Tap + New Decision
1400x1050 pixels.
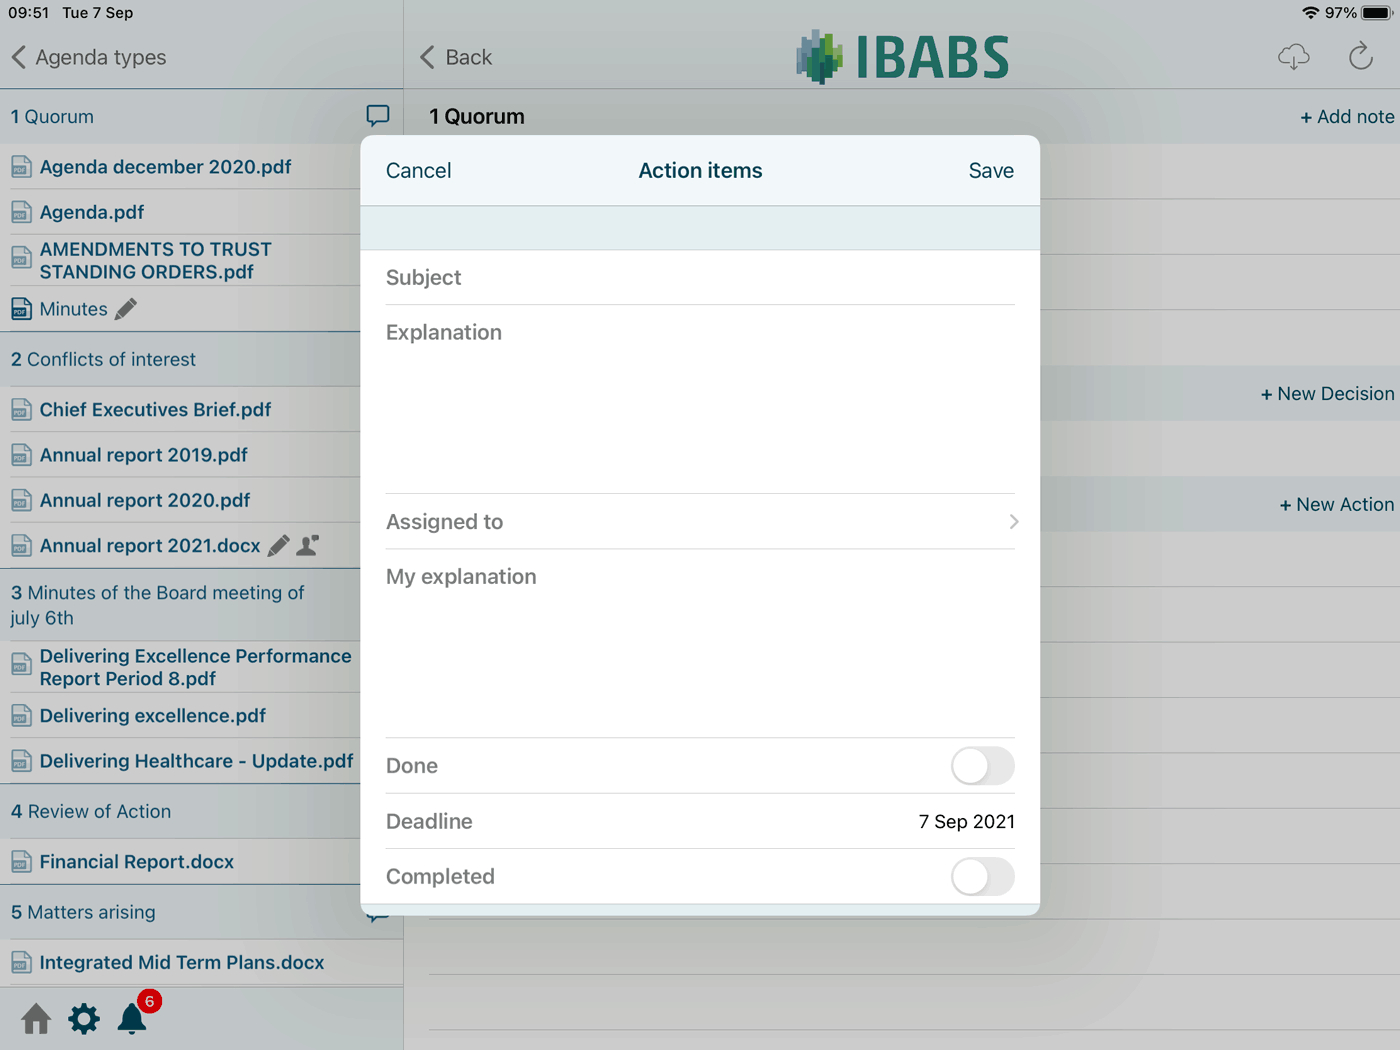point(1327,393)
